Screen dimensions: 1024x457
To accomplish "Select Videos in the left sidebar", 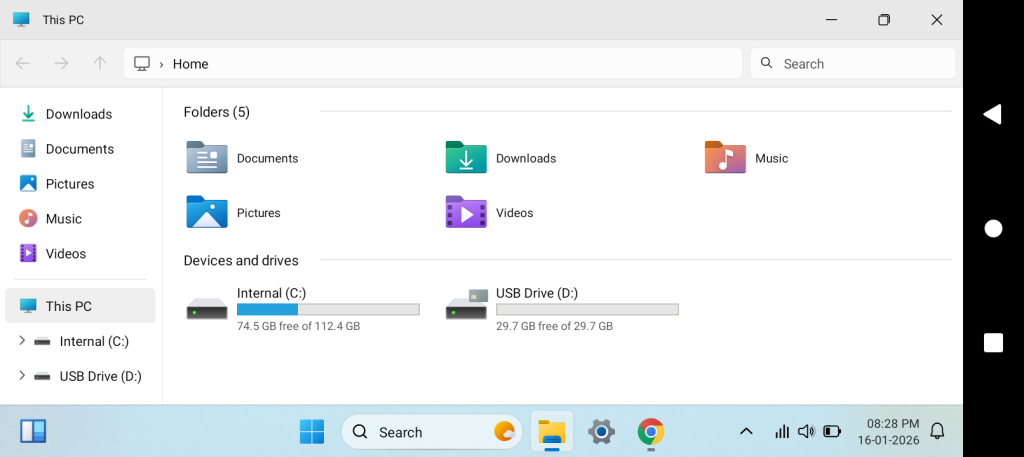I will 66,254.
